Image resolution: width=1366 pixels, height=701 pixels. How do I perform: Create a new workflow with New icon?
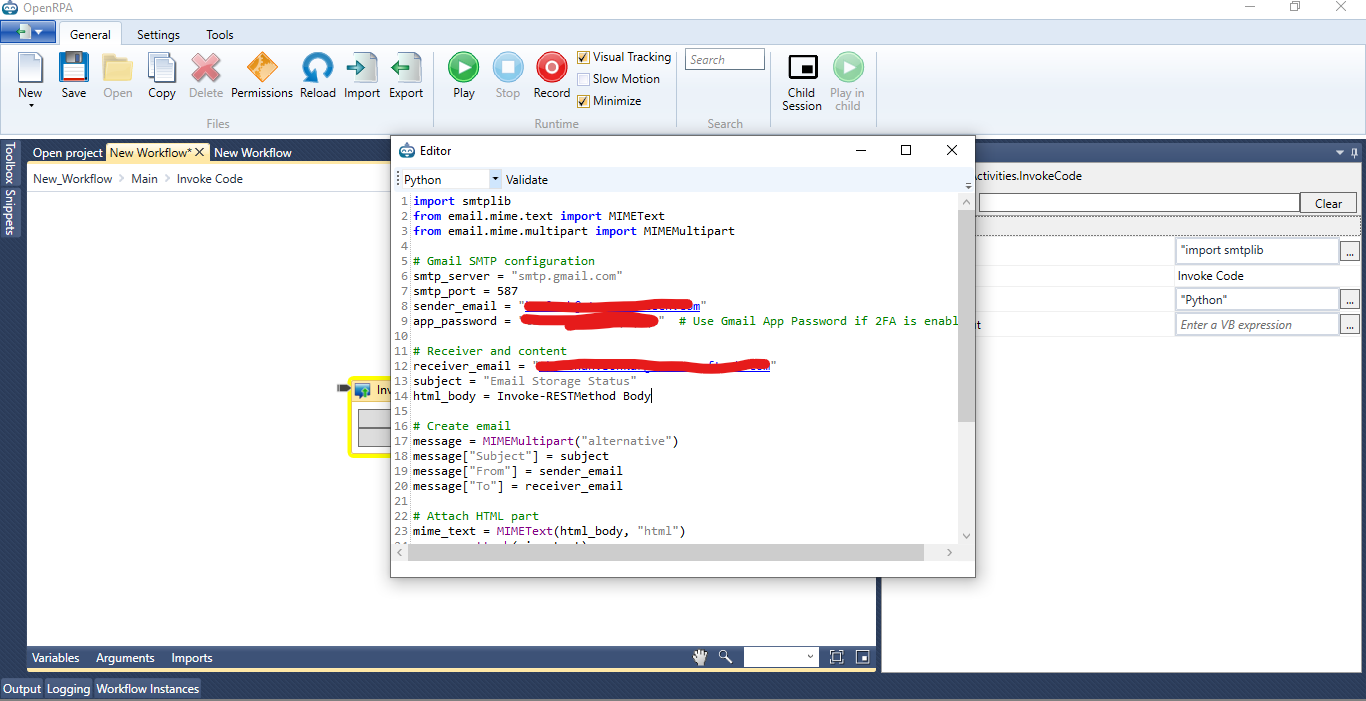(30, 68)
